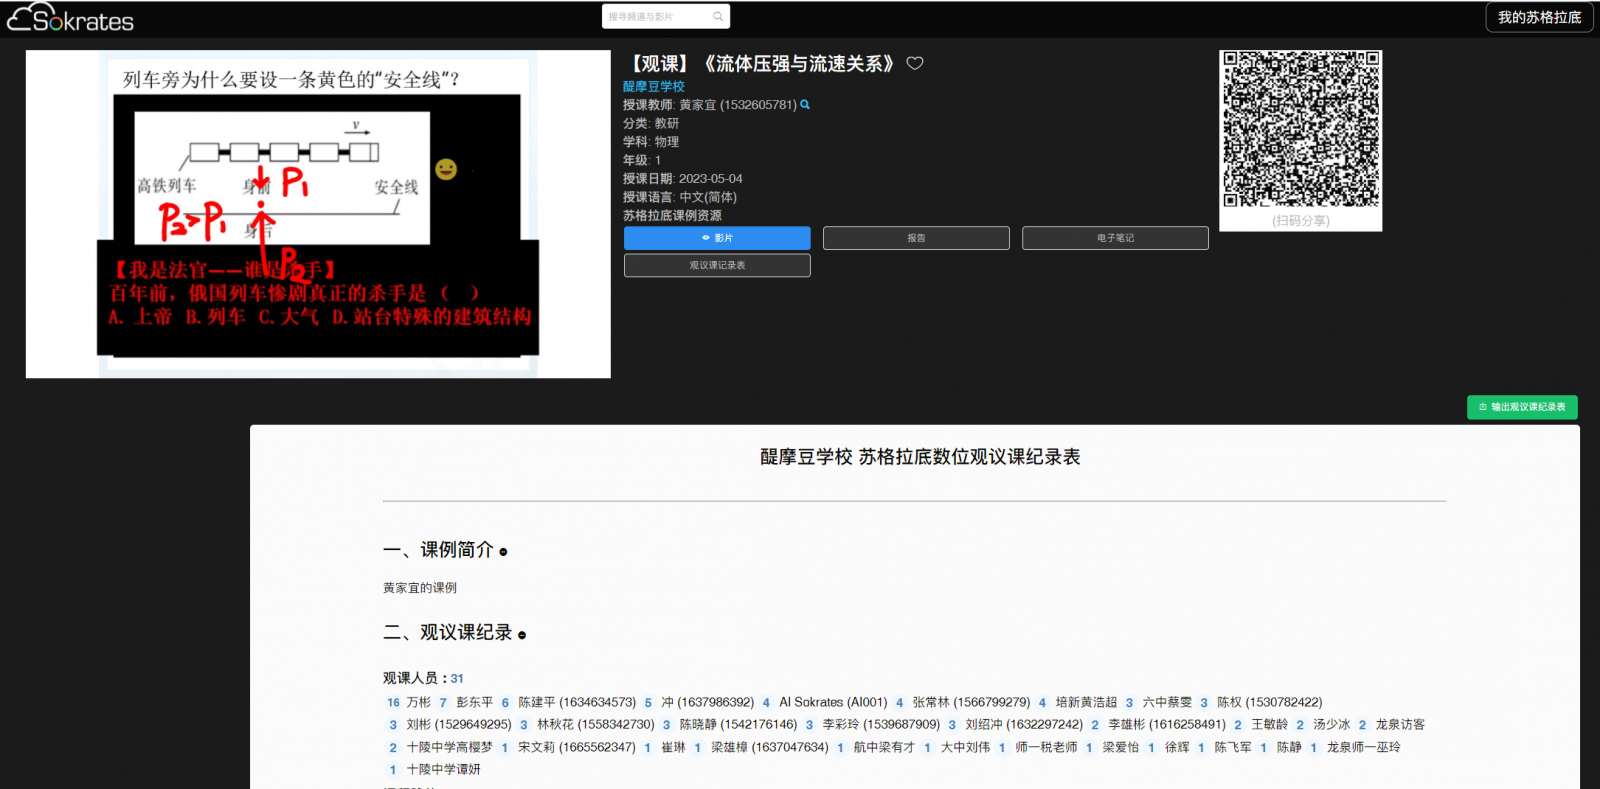
Task: Select observer AI Sokrates (AI001)
Action: point(832,703)
